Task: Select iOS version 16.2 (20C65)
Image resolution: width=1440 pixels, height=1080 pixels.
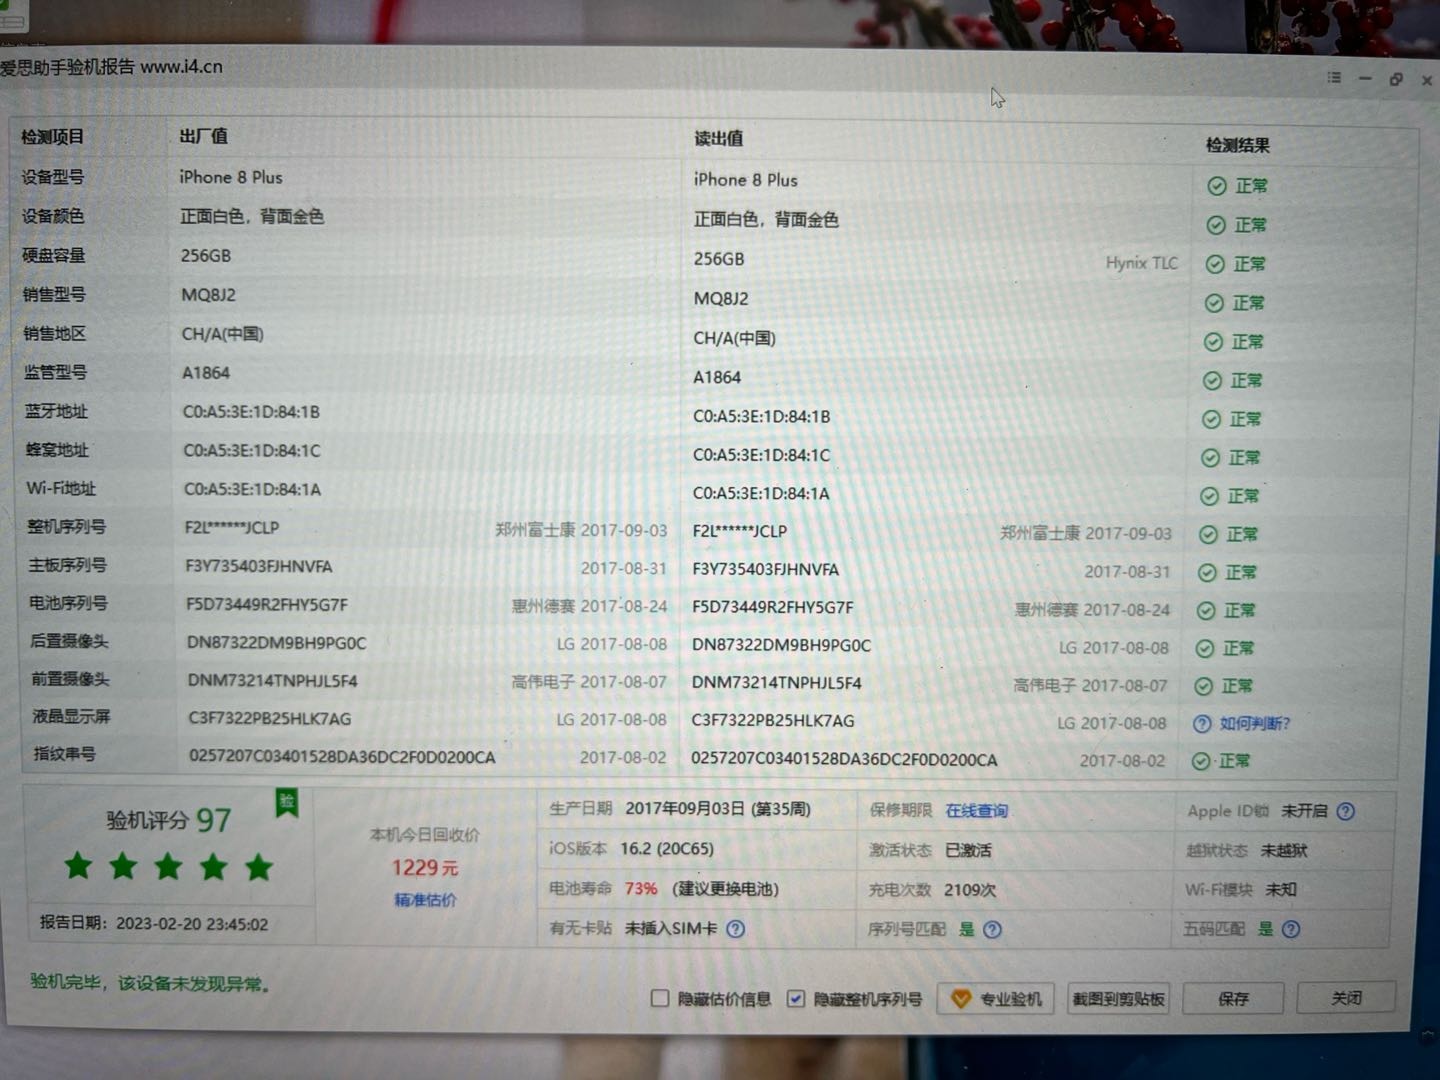Action: point(667,849)
